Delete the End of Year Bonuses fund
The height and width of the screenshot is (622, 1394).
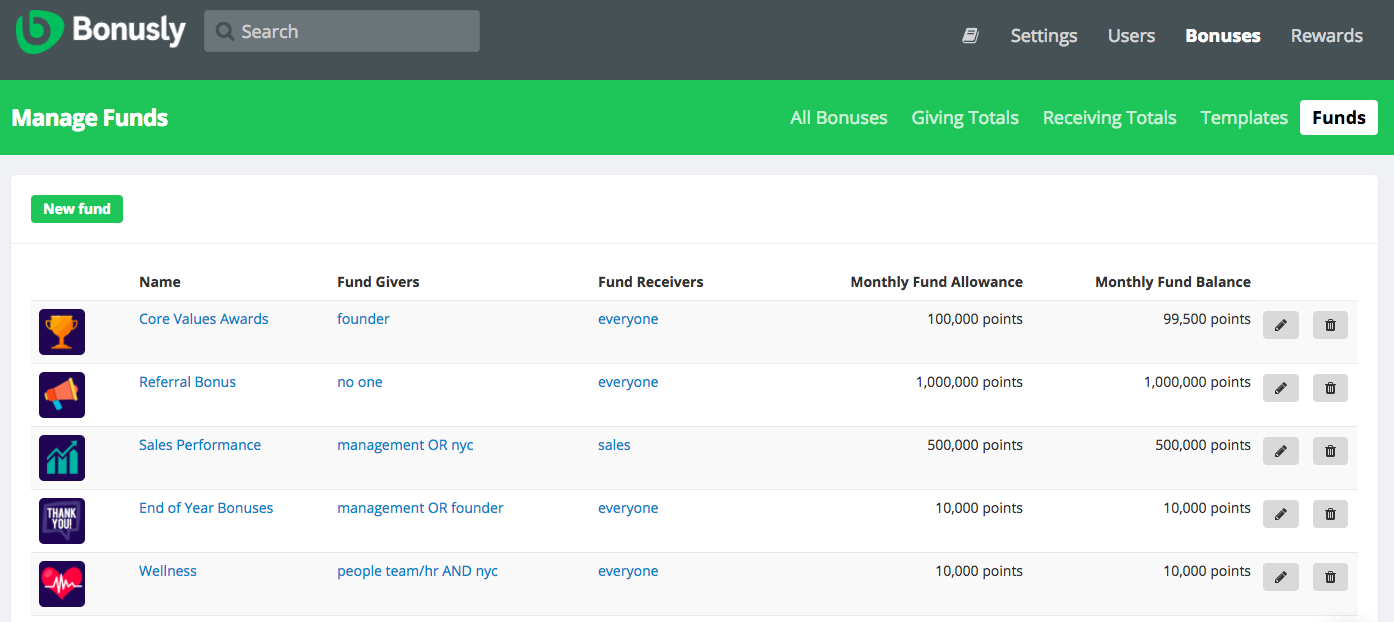coord(1330,514)
